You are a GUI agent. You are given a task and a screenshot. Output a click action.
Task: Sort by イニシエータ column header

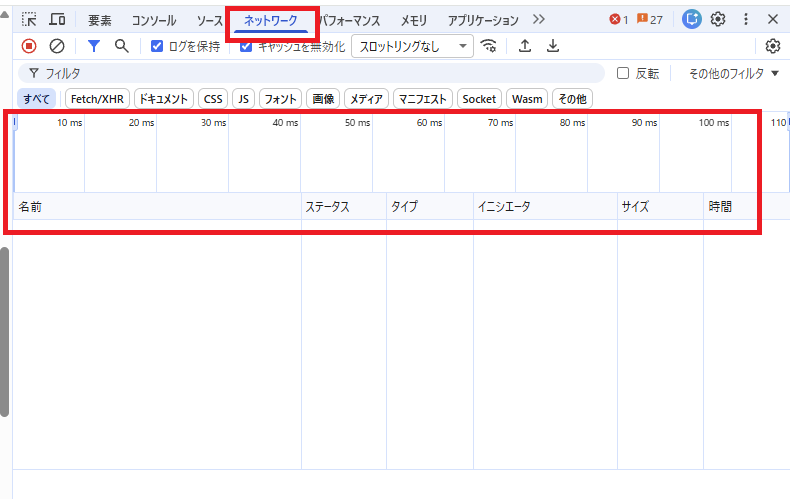pos(545,207)
